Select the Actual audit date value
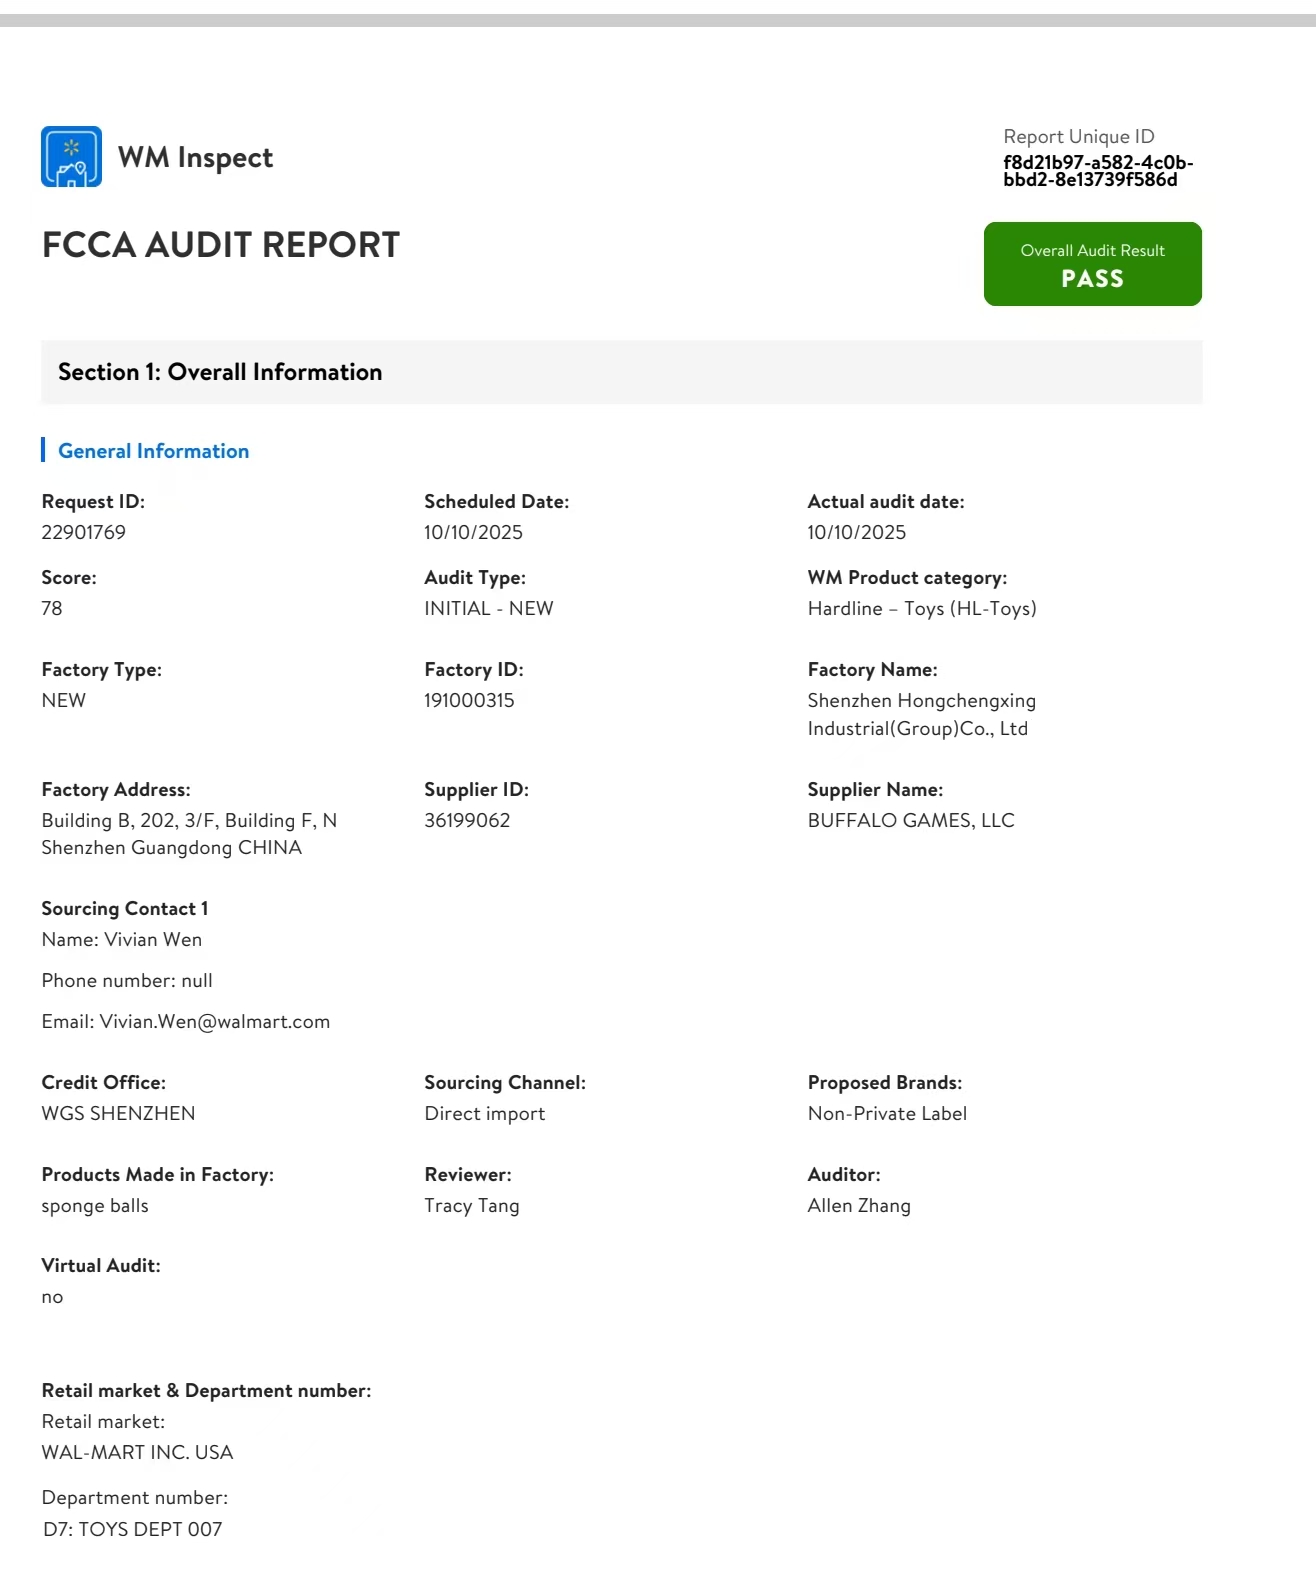Image resolution: width=1316 pixels, height=1585 pixels. pyautogui.click(x=857, y=532)
